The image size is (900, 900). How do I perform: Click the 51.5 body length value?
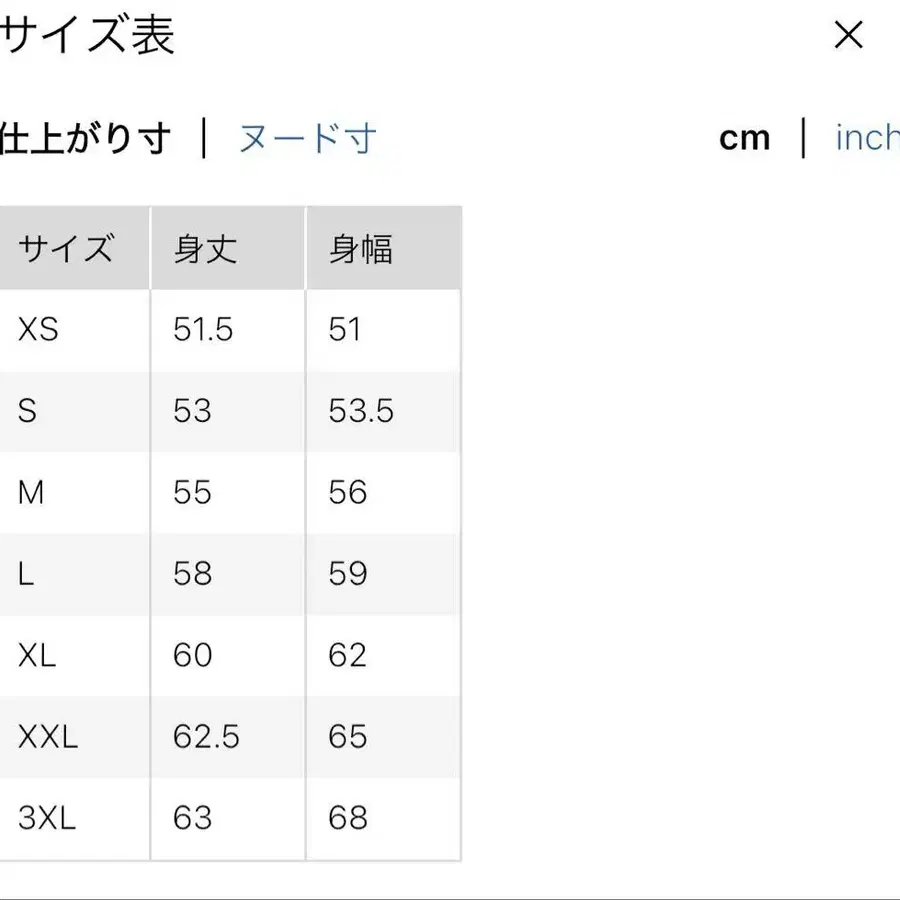coord(203,329)
